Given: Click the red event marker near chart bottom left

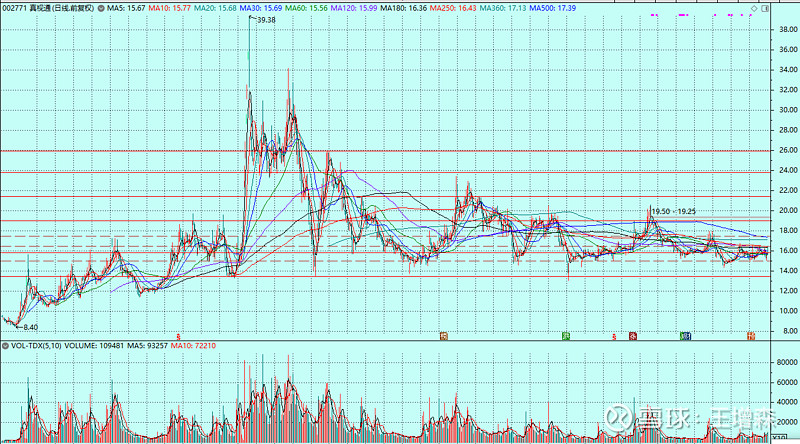Looking at the screenshot, I should (x=178, y=337).
